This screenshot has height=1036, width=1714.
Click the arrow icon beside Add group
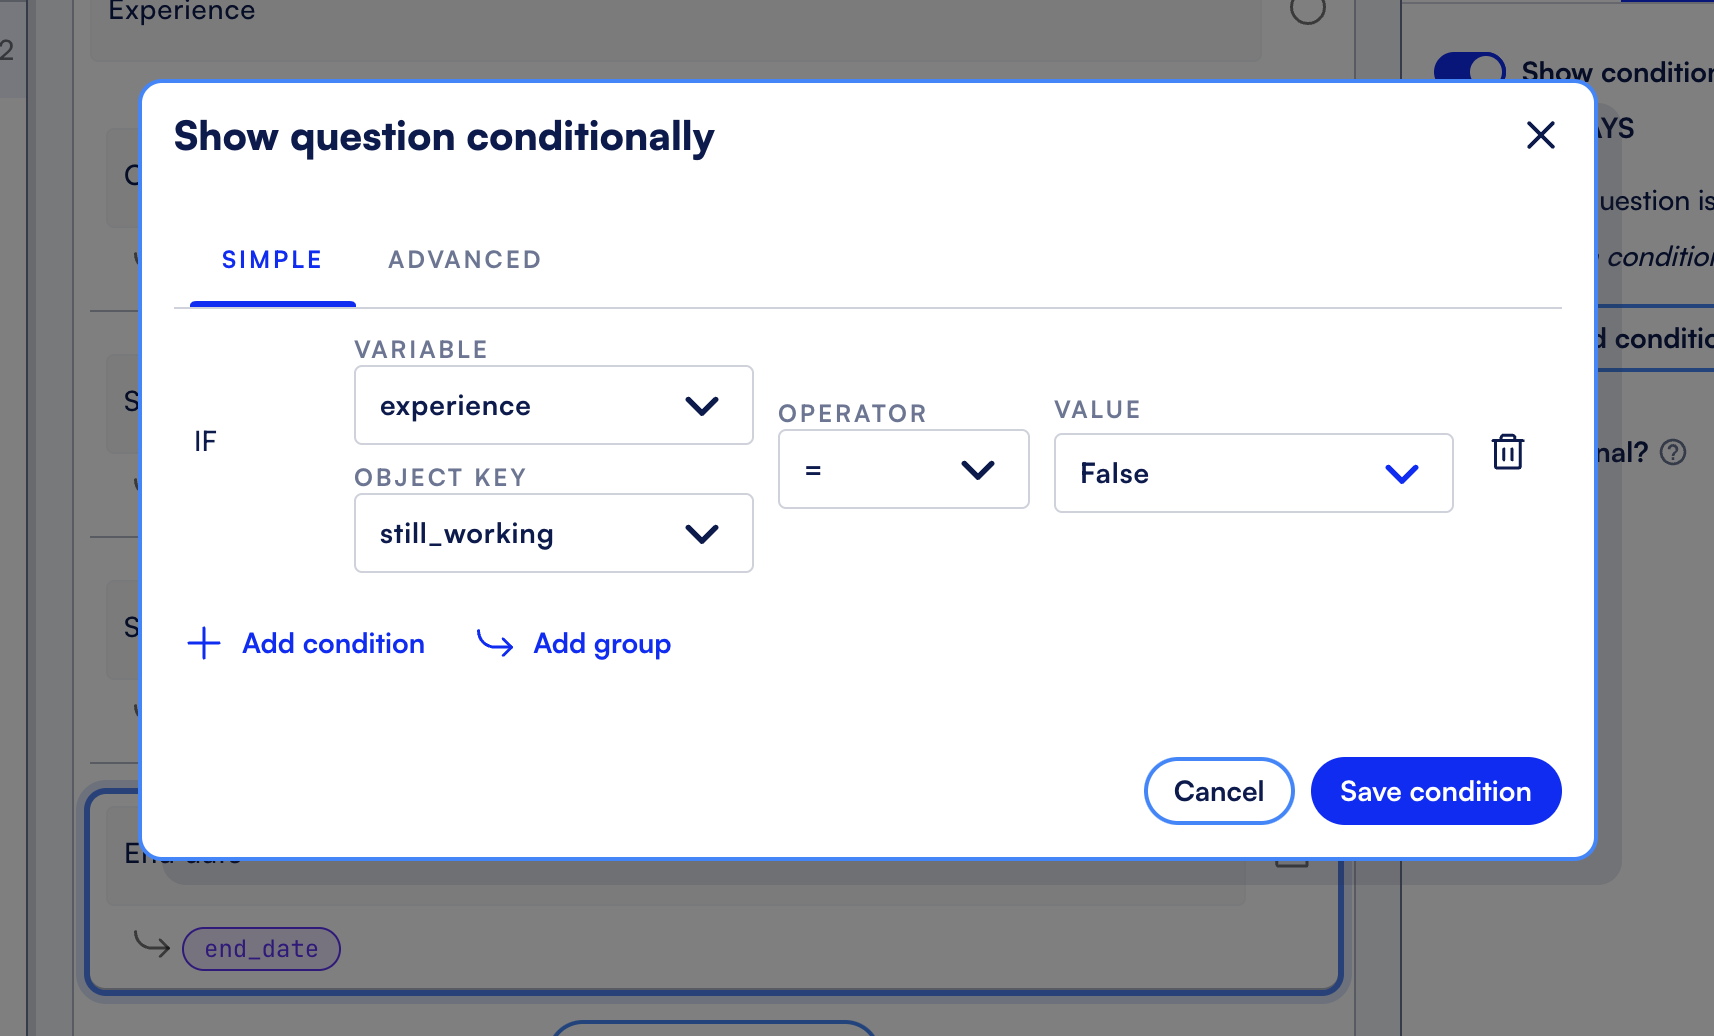click(x=495, y=643)
